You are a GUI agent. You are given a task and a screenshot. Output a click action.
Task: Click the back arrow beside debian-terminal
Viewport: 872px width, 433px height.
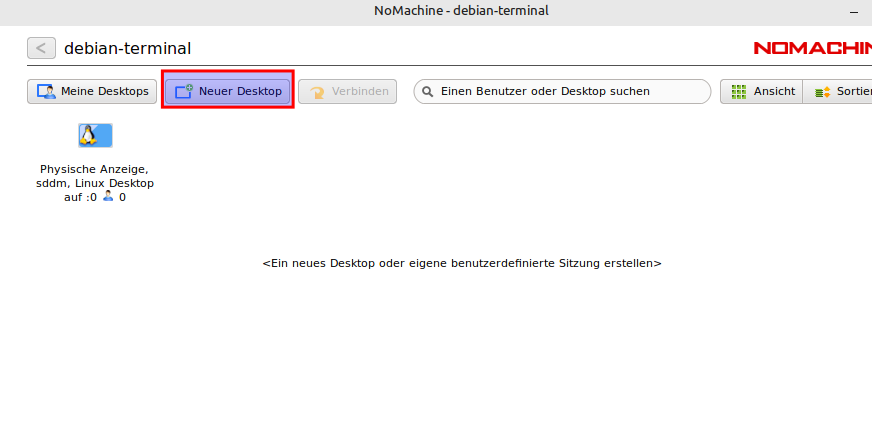[41, 48]
